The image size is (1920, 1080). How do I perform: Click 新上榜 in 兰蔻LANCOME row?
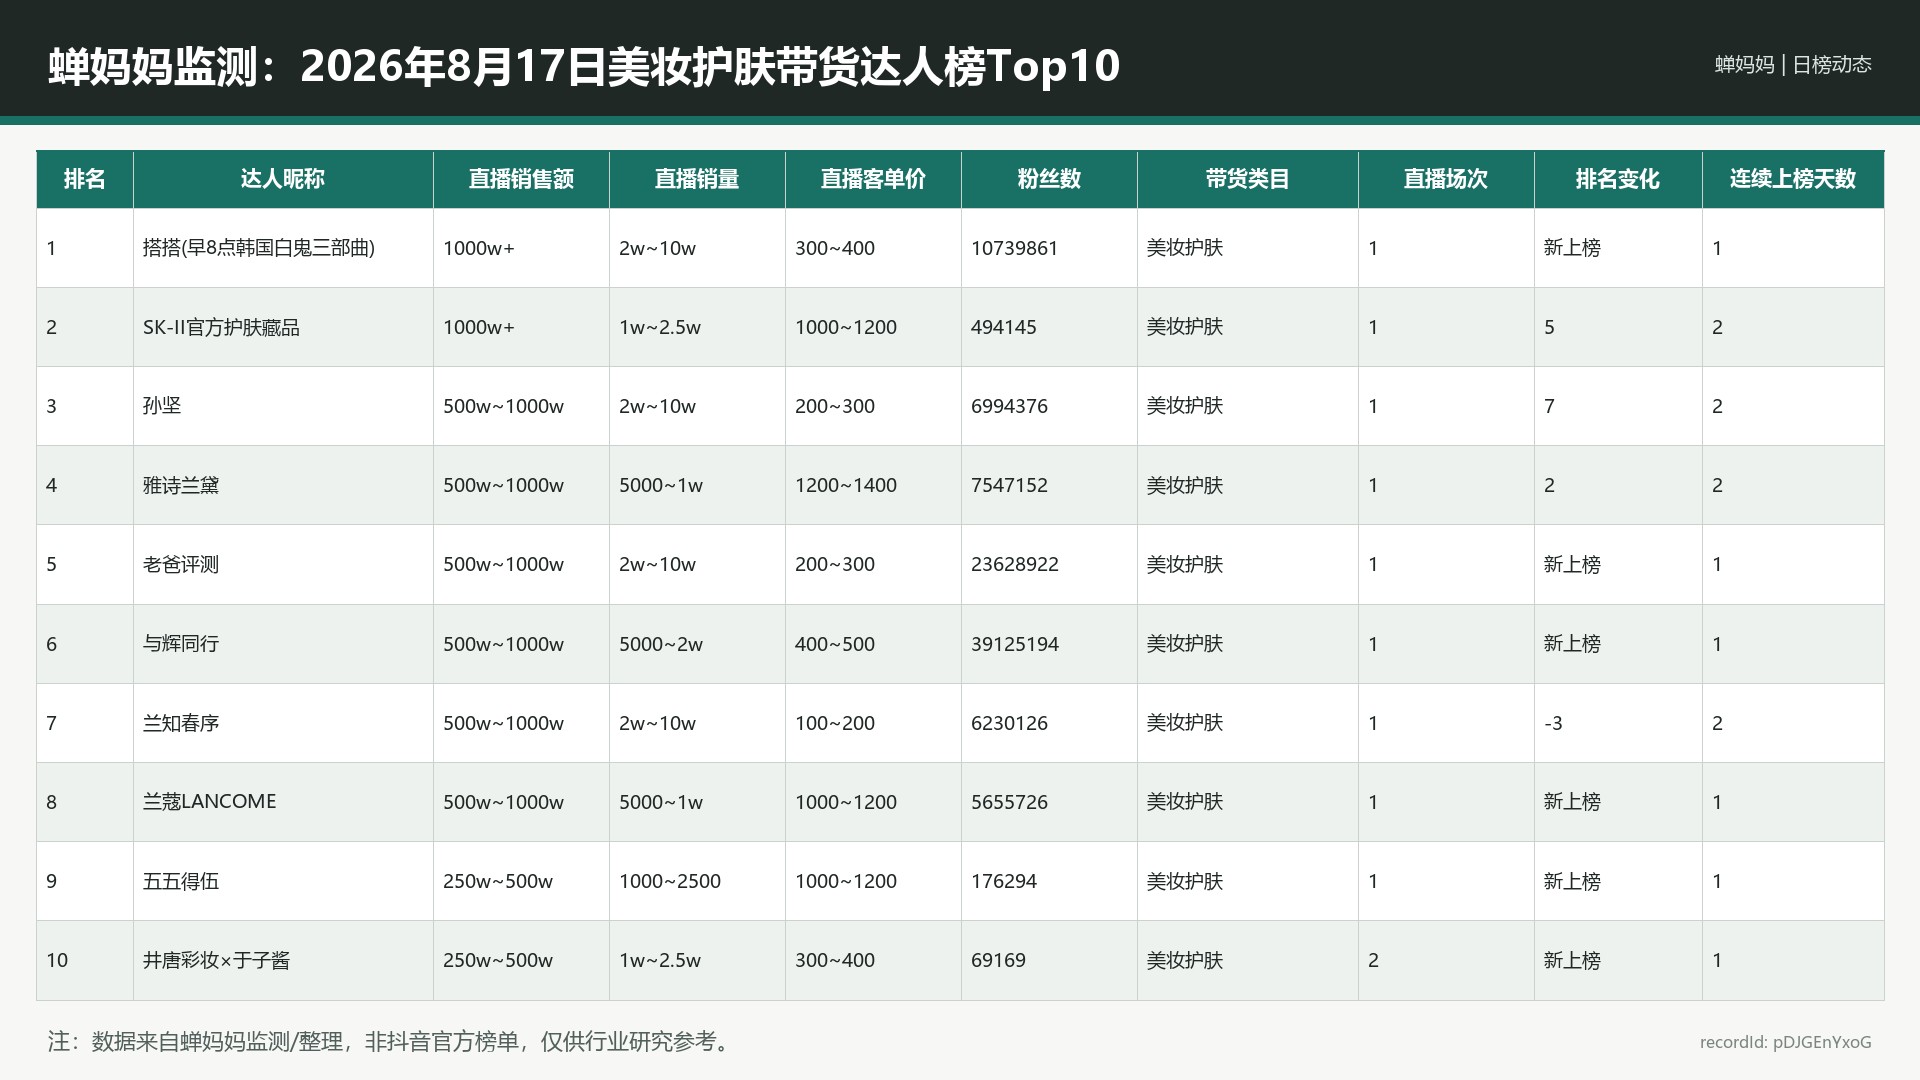point(1572,802)
